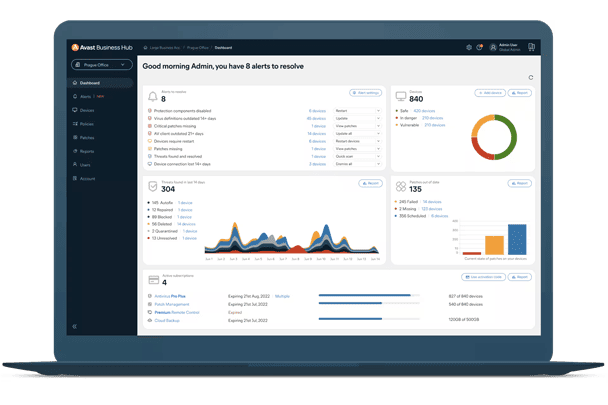The height and width of the screenshot is (405, 608).
Task: Click Report button in the Devices card
Action: [520, 93]
